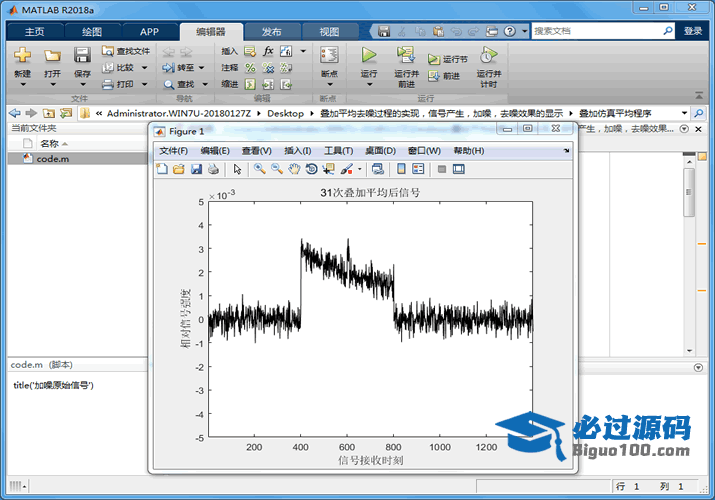Click the search documentation input field

597,31
